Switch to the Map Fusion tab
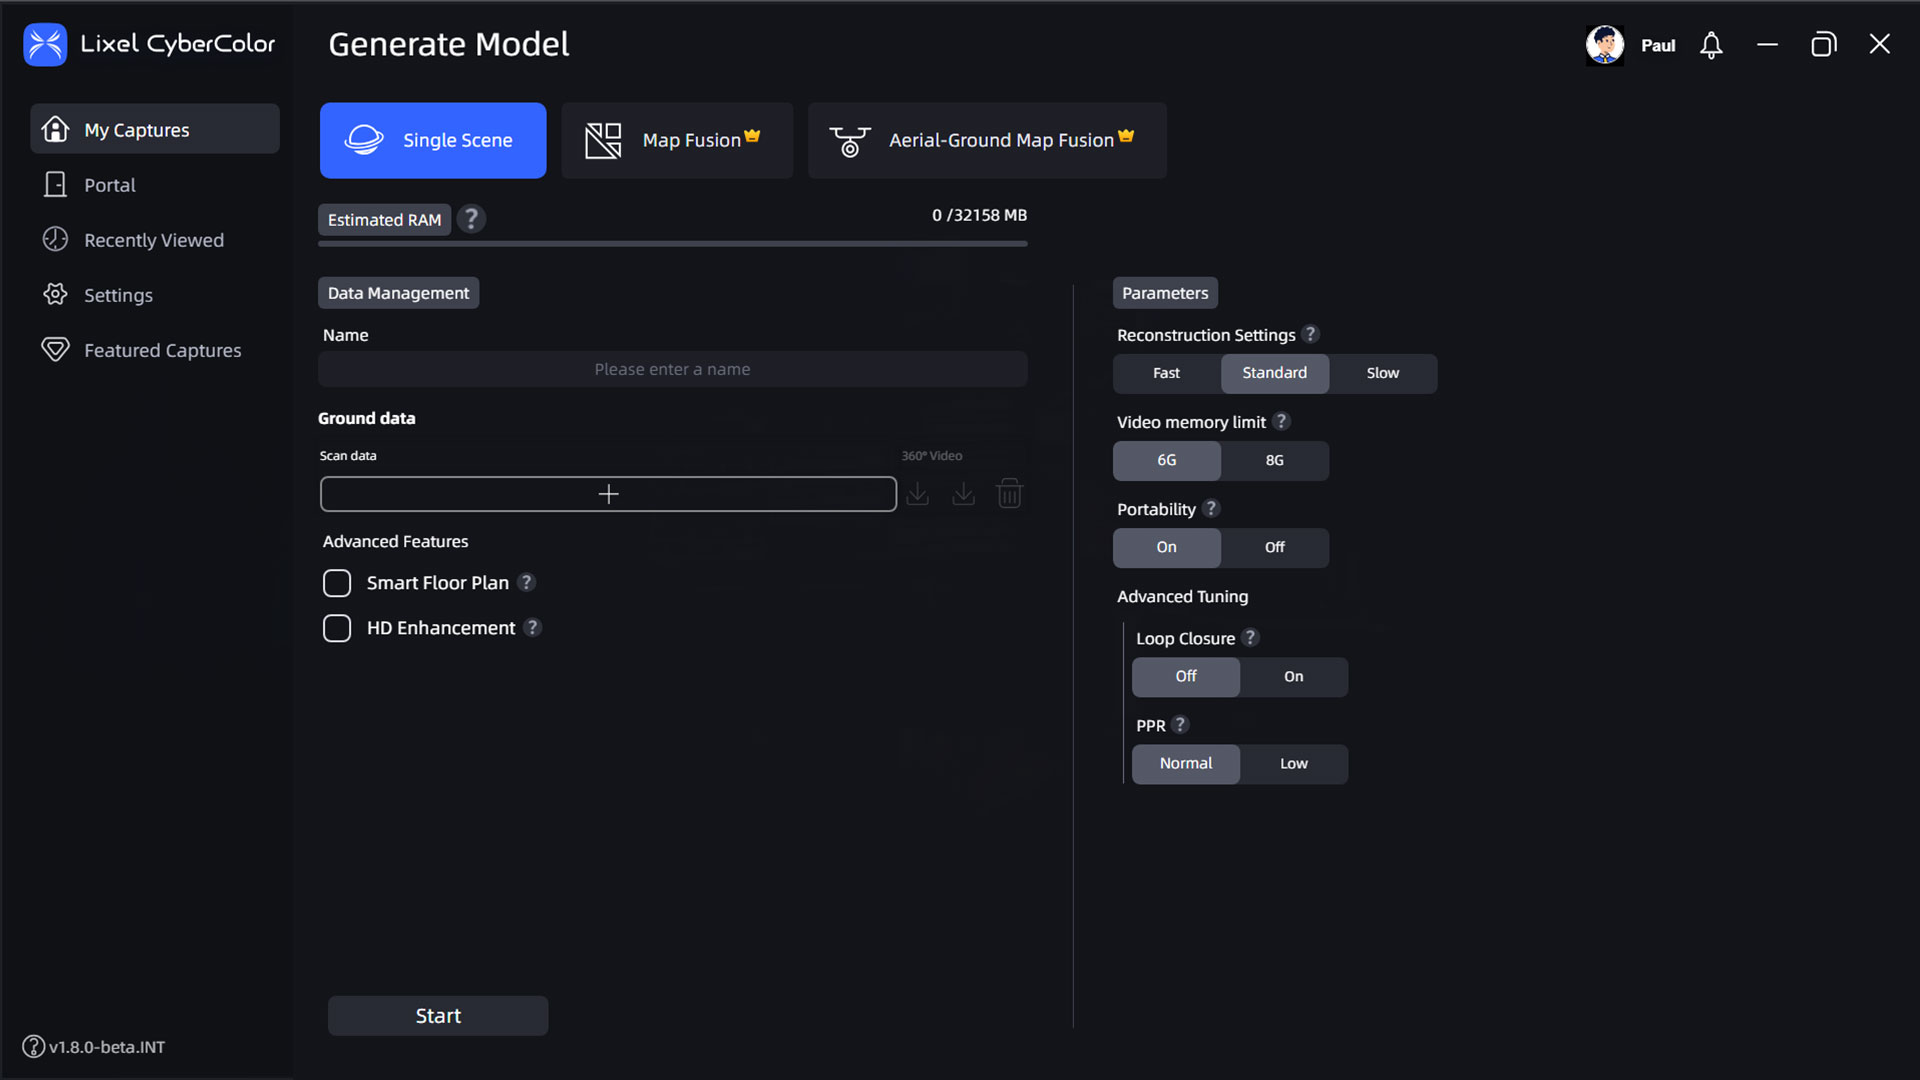Viewport: 1920px width, 1080px height. click(677, 140)
